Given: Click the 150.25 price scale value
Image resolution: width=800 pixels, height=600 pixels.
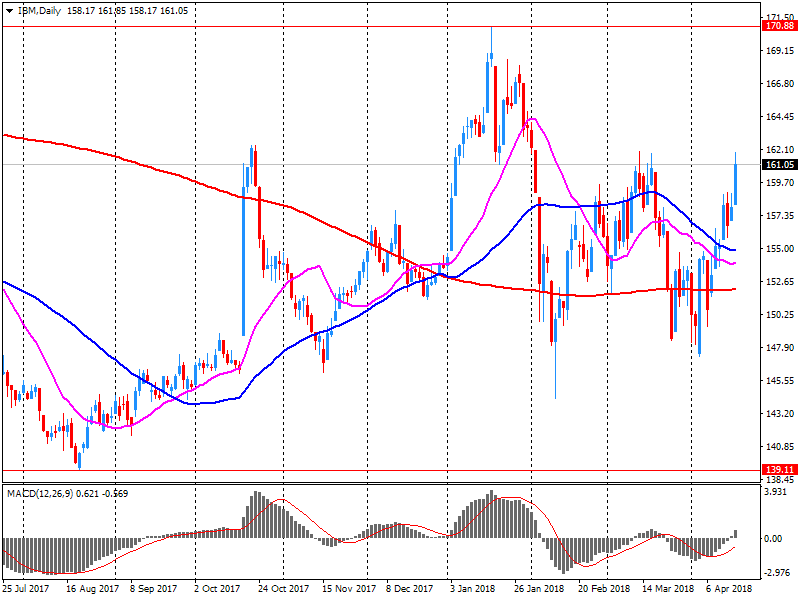Looking at the screenshot, I should coord(780,315).
